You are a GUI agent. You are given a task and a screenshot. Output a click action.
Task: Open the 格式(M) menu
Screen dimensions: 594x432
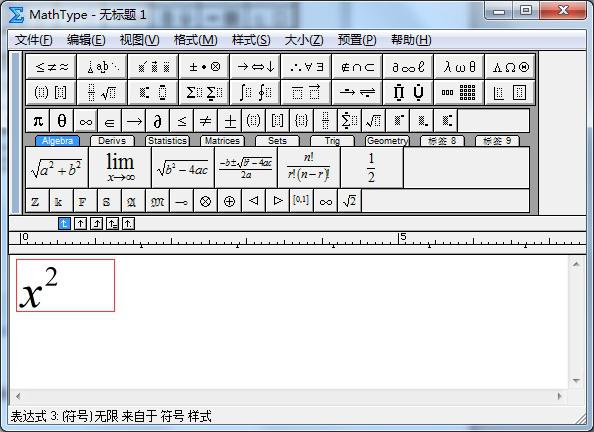(195, 40)
